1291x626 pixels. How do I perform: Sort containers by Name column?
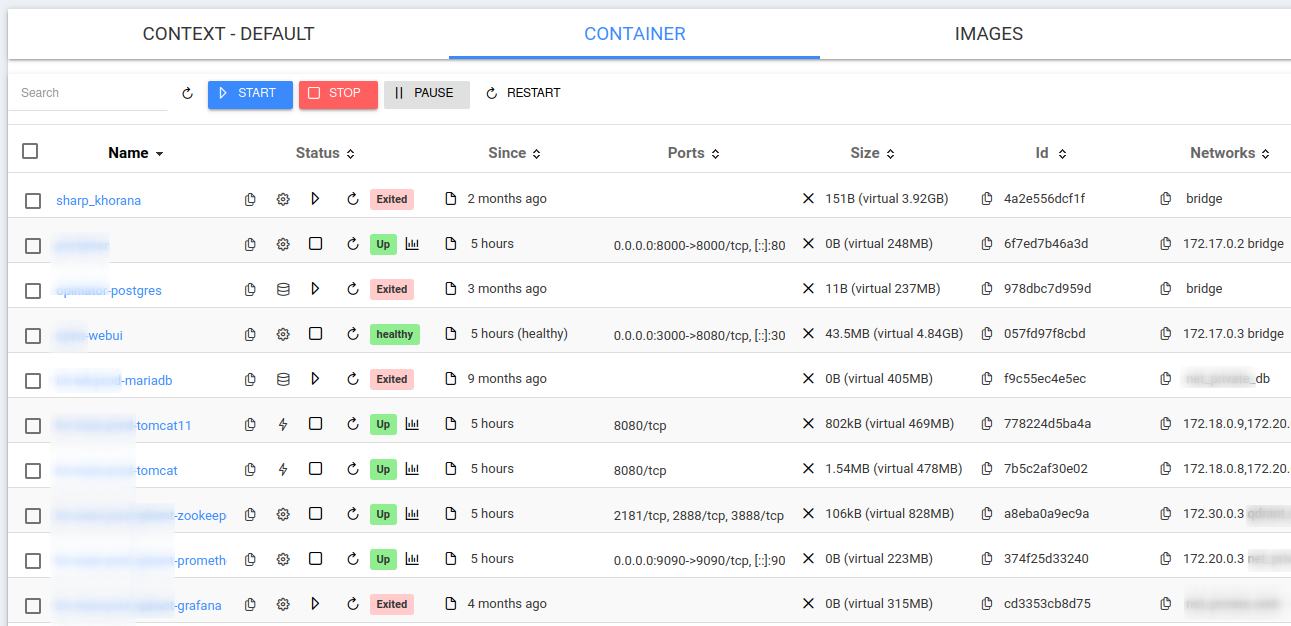(x=128, y=153)
